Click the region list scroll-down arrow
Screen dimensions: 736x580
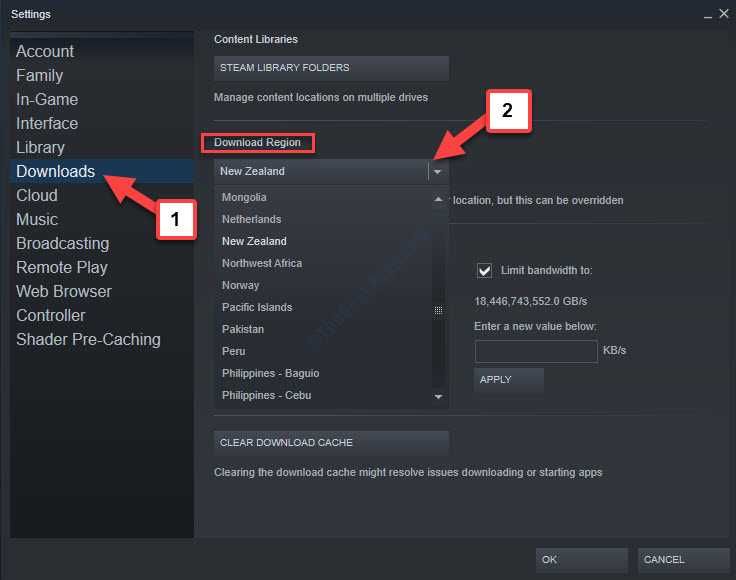click(438, 397)
